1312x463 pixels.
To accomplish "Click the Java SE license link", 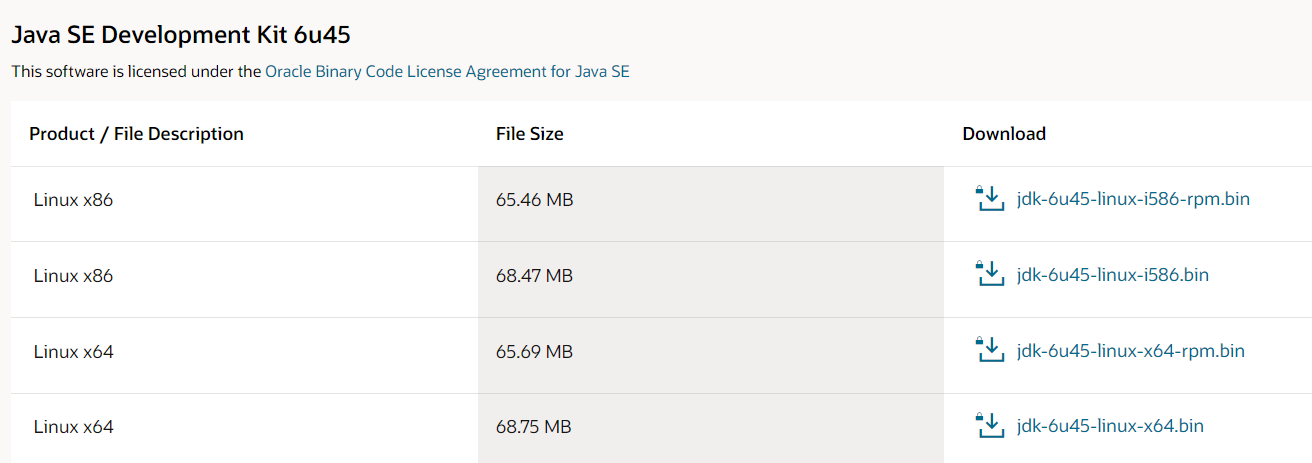I will tap(602, 72).
